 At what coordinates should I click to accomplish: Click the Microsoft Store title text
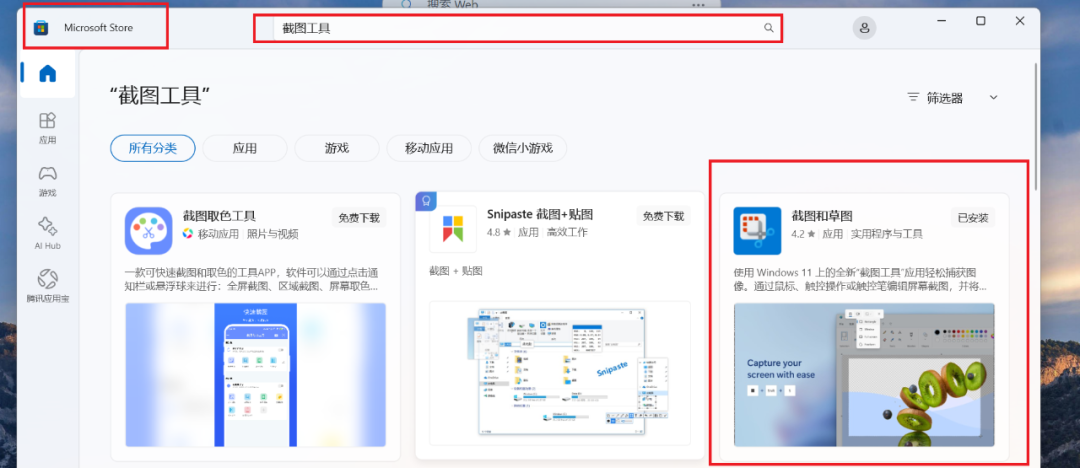[98, 28]
